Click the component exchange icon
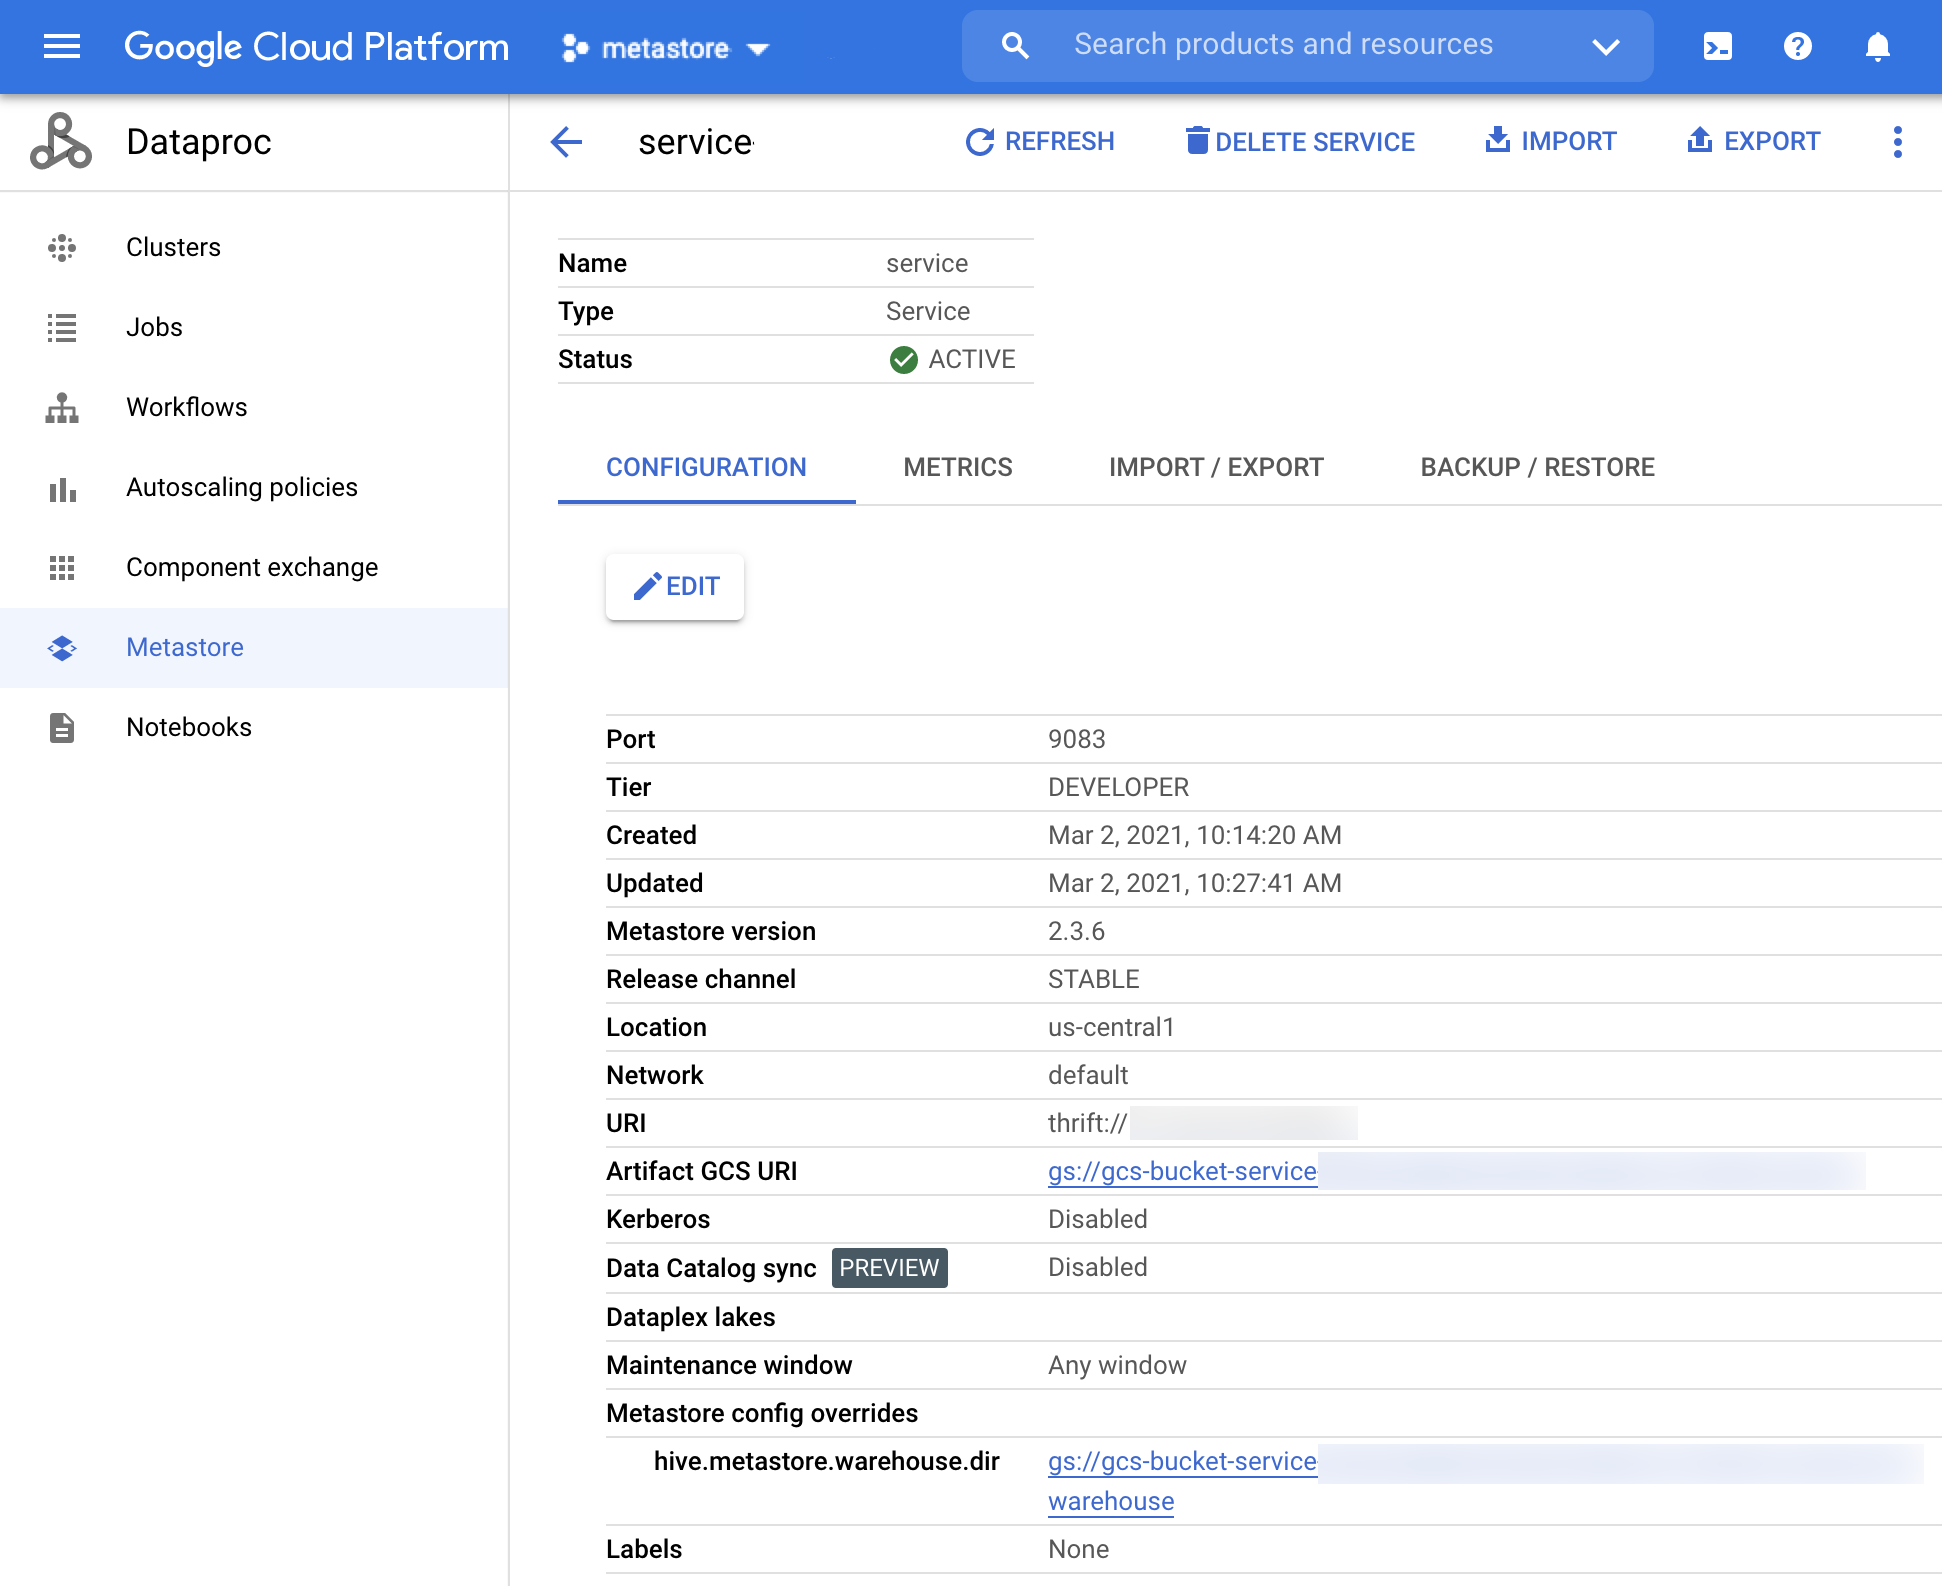This screenshot has height=1586, width=1942. click(x=61, y=566)
